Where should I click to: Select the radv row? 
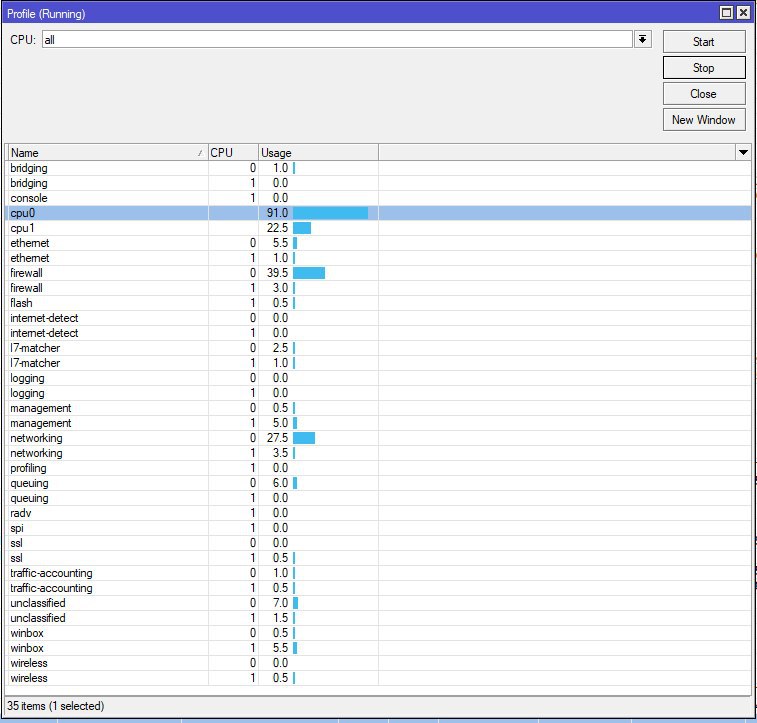tap(379, 513)
